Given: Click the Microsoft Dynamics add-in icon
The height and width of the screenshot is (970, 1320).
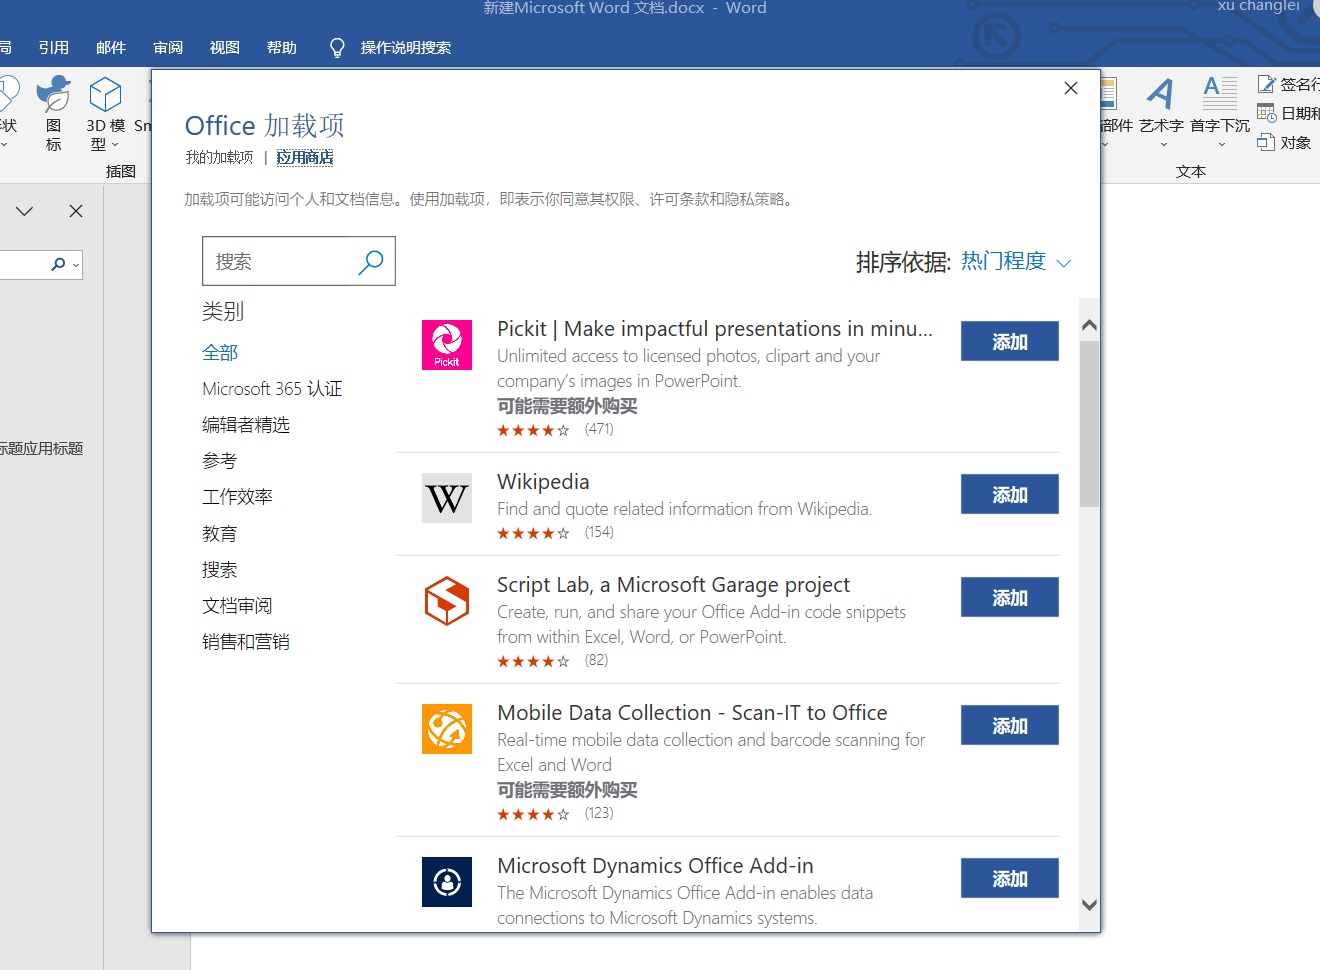Looking at the screenshot, I should 447,882.
